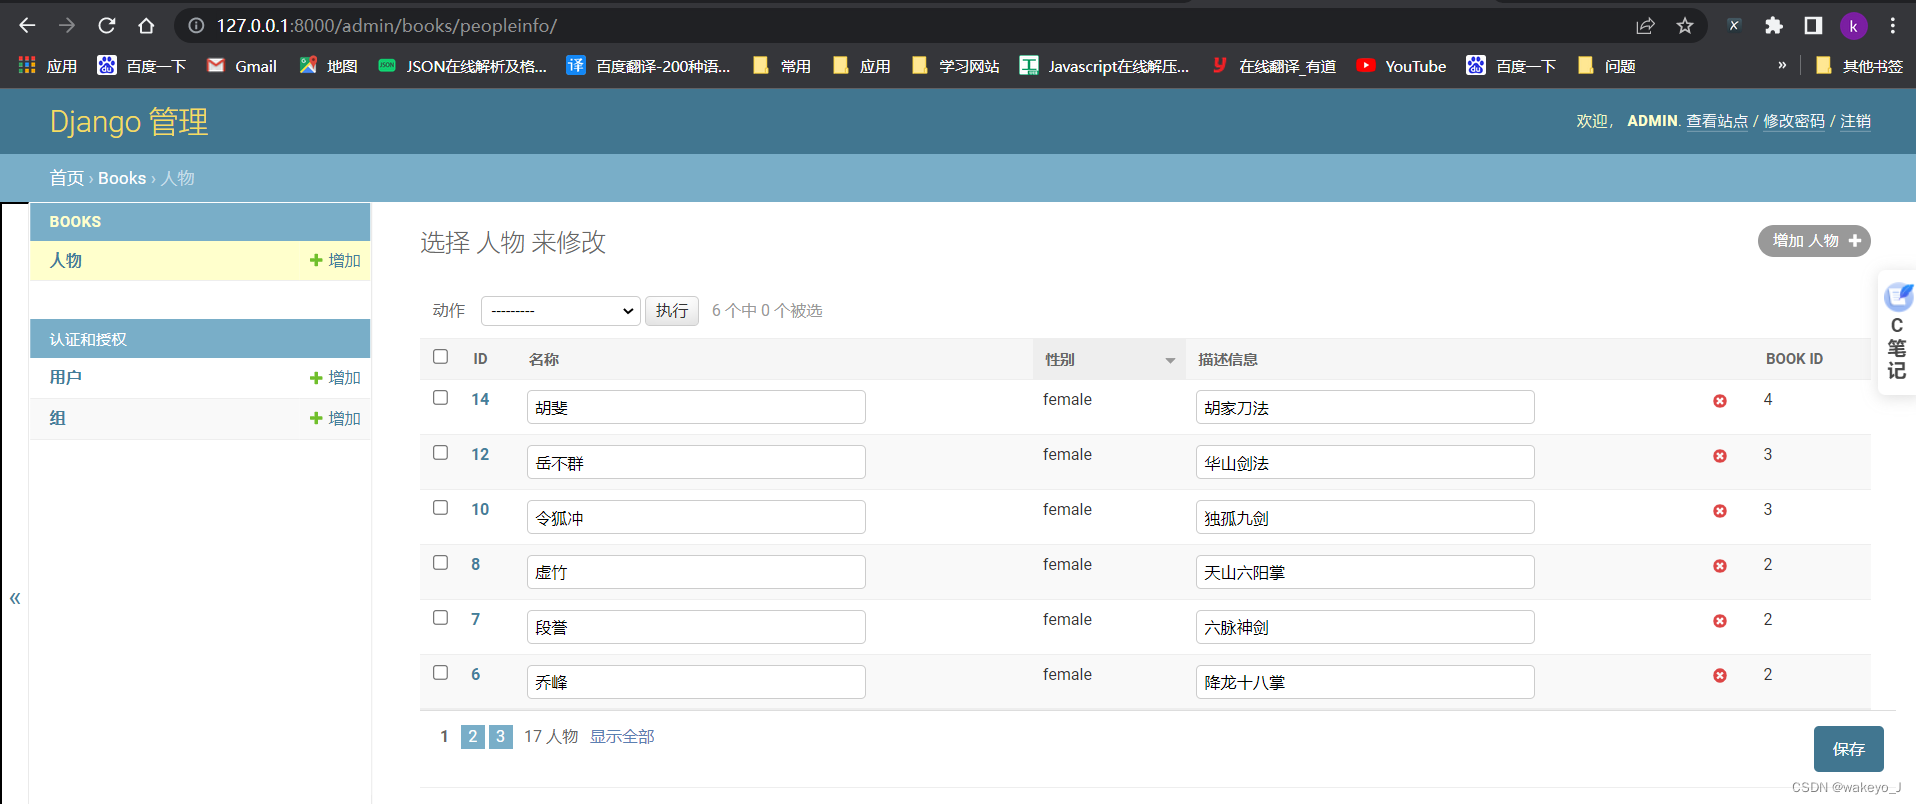Click the C笔记 floating widget icon
This screenshot has width=1916, height=804.
[1897, 332]
